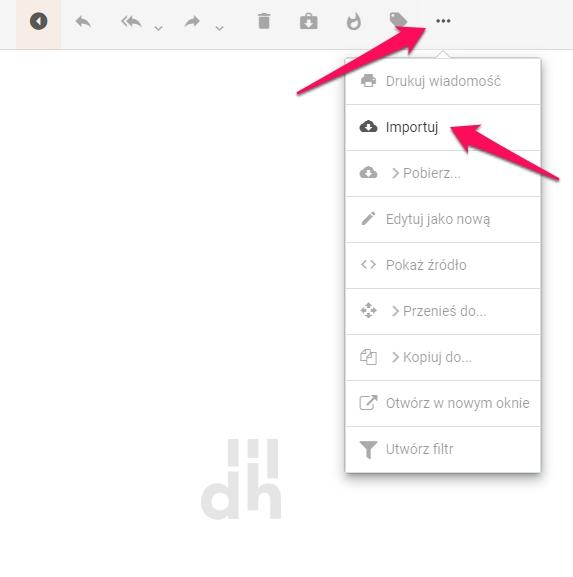
Task: Click the printer icon beside Drukuj wiadomość
Action: click(x=368, y=81)
